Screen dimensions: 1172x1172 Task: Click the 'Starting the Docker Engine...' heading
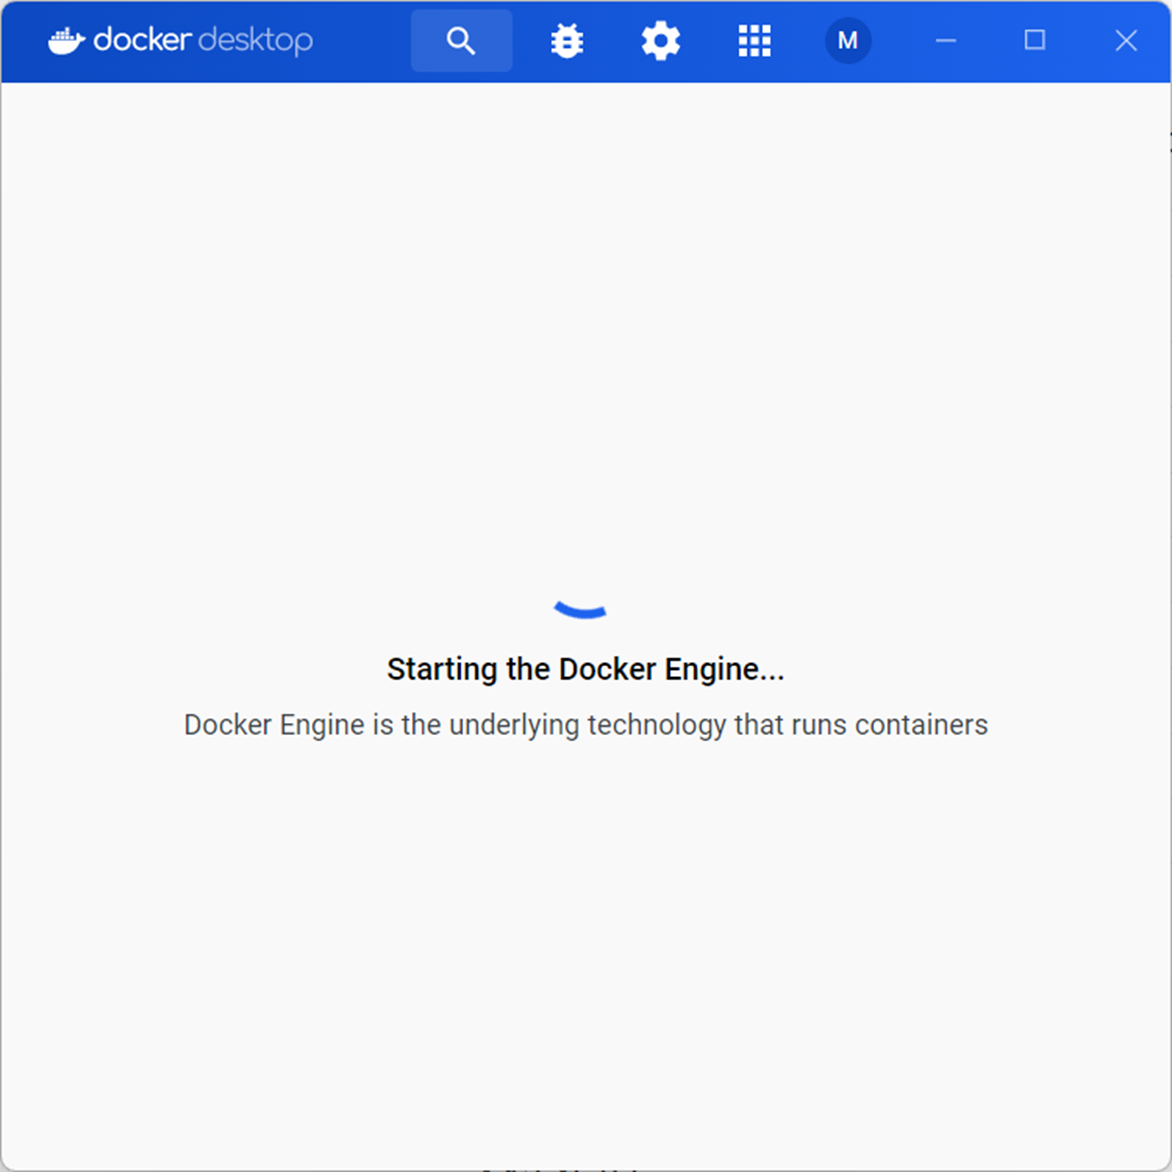(x=585, y=669)
